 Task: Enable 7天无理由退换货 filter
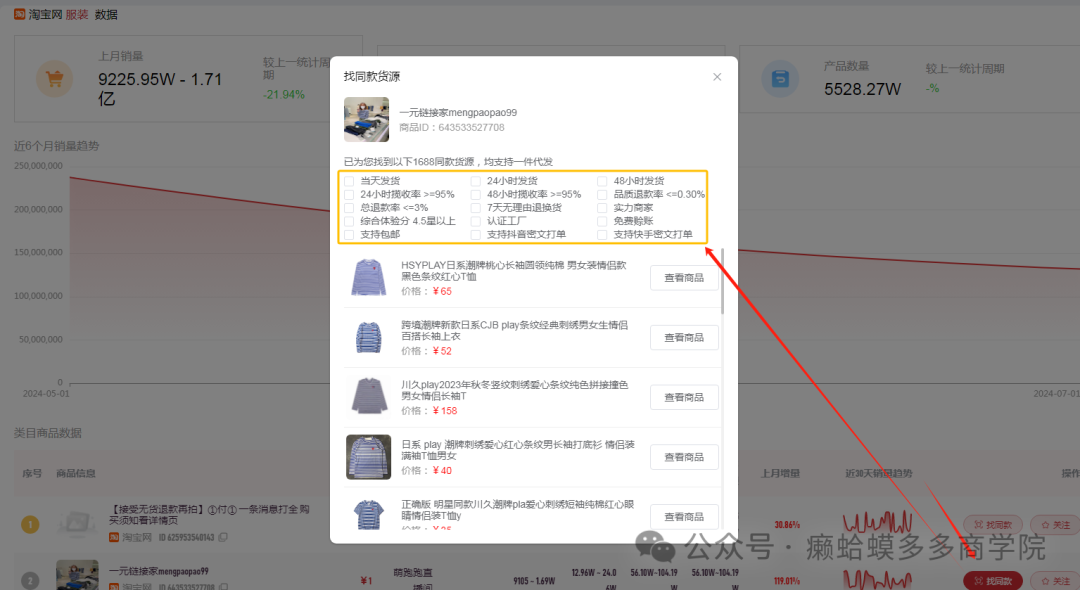pyautogui.click(x=475, y=208)
